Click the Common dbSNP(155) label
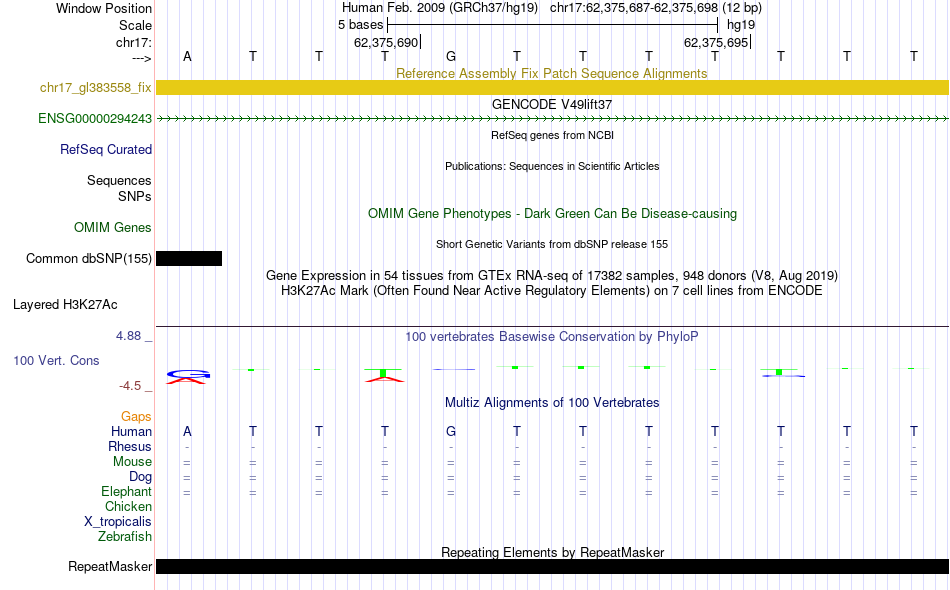The width and height of the screenshot is (950, 590). 89,259
